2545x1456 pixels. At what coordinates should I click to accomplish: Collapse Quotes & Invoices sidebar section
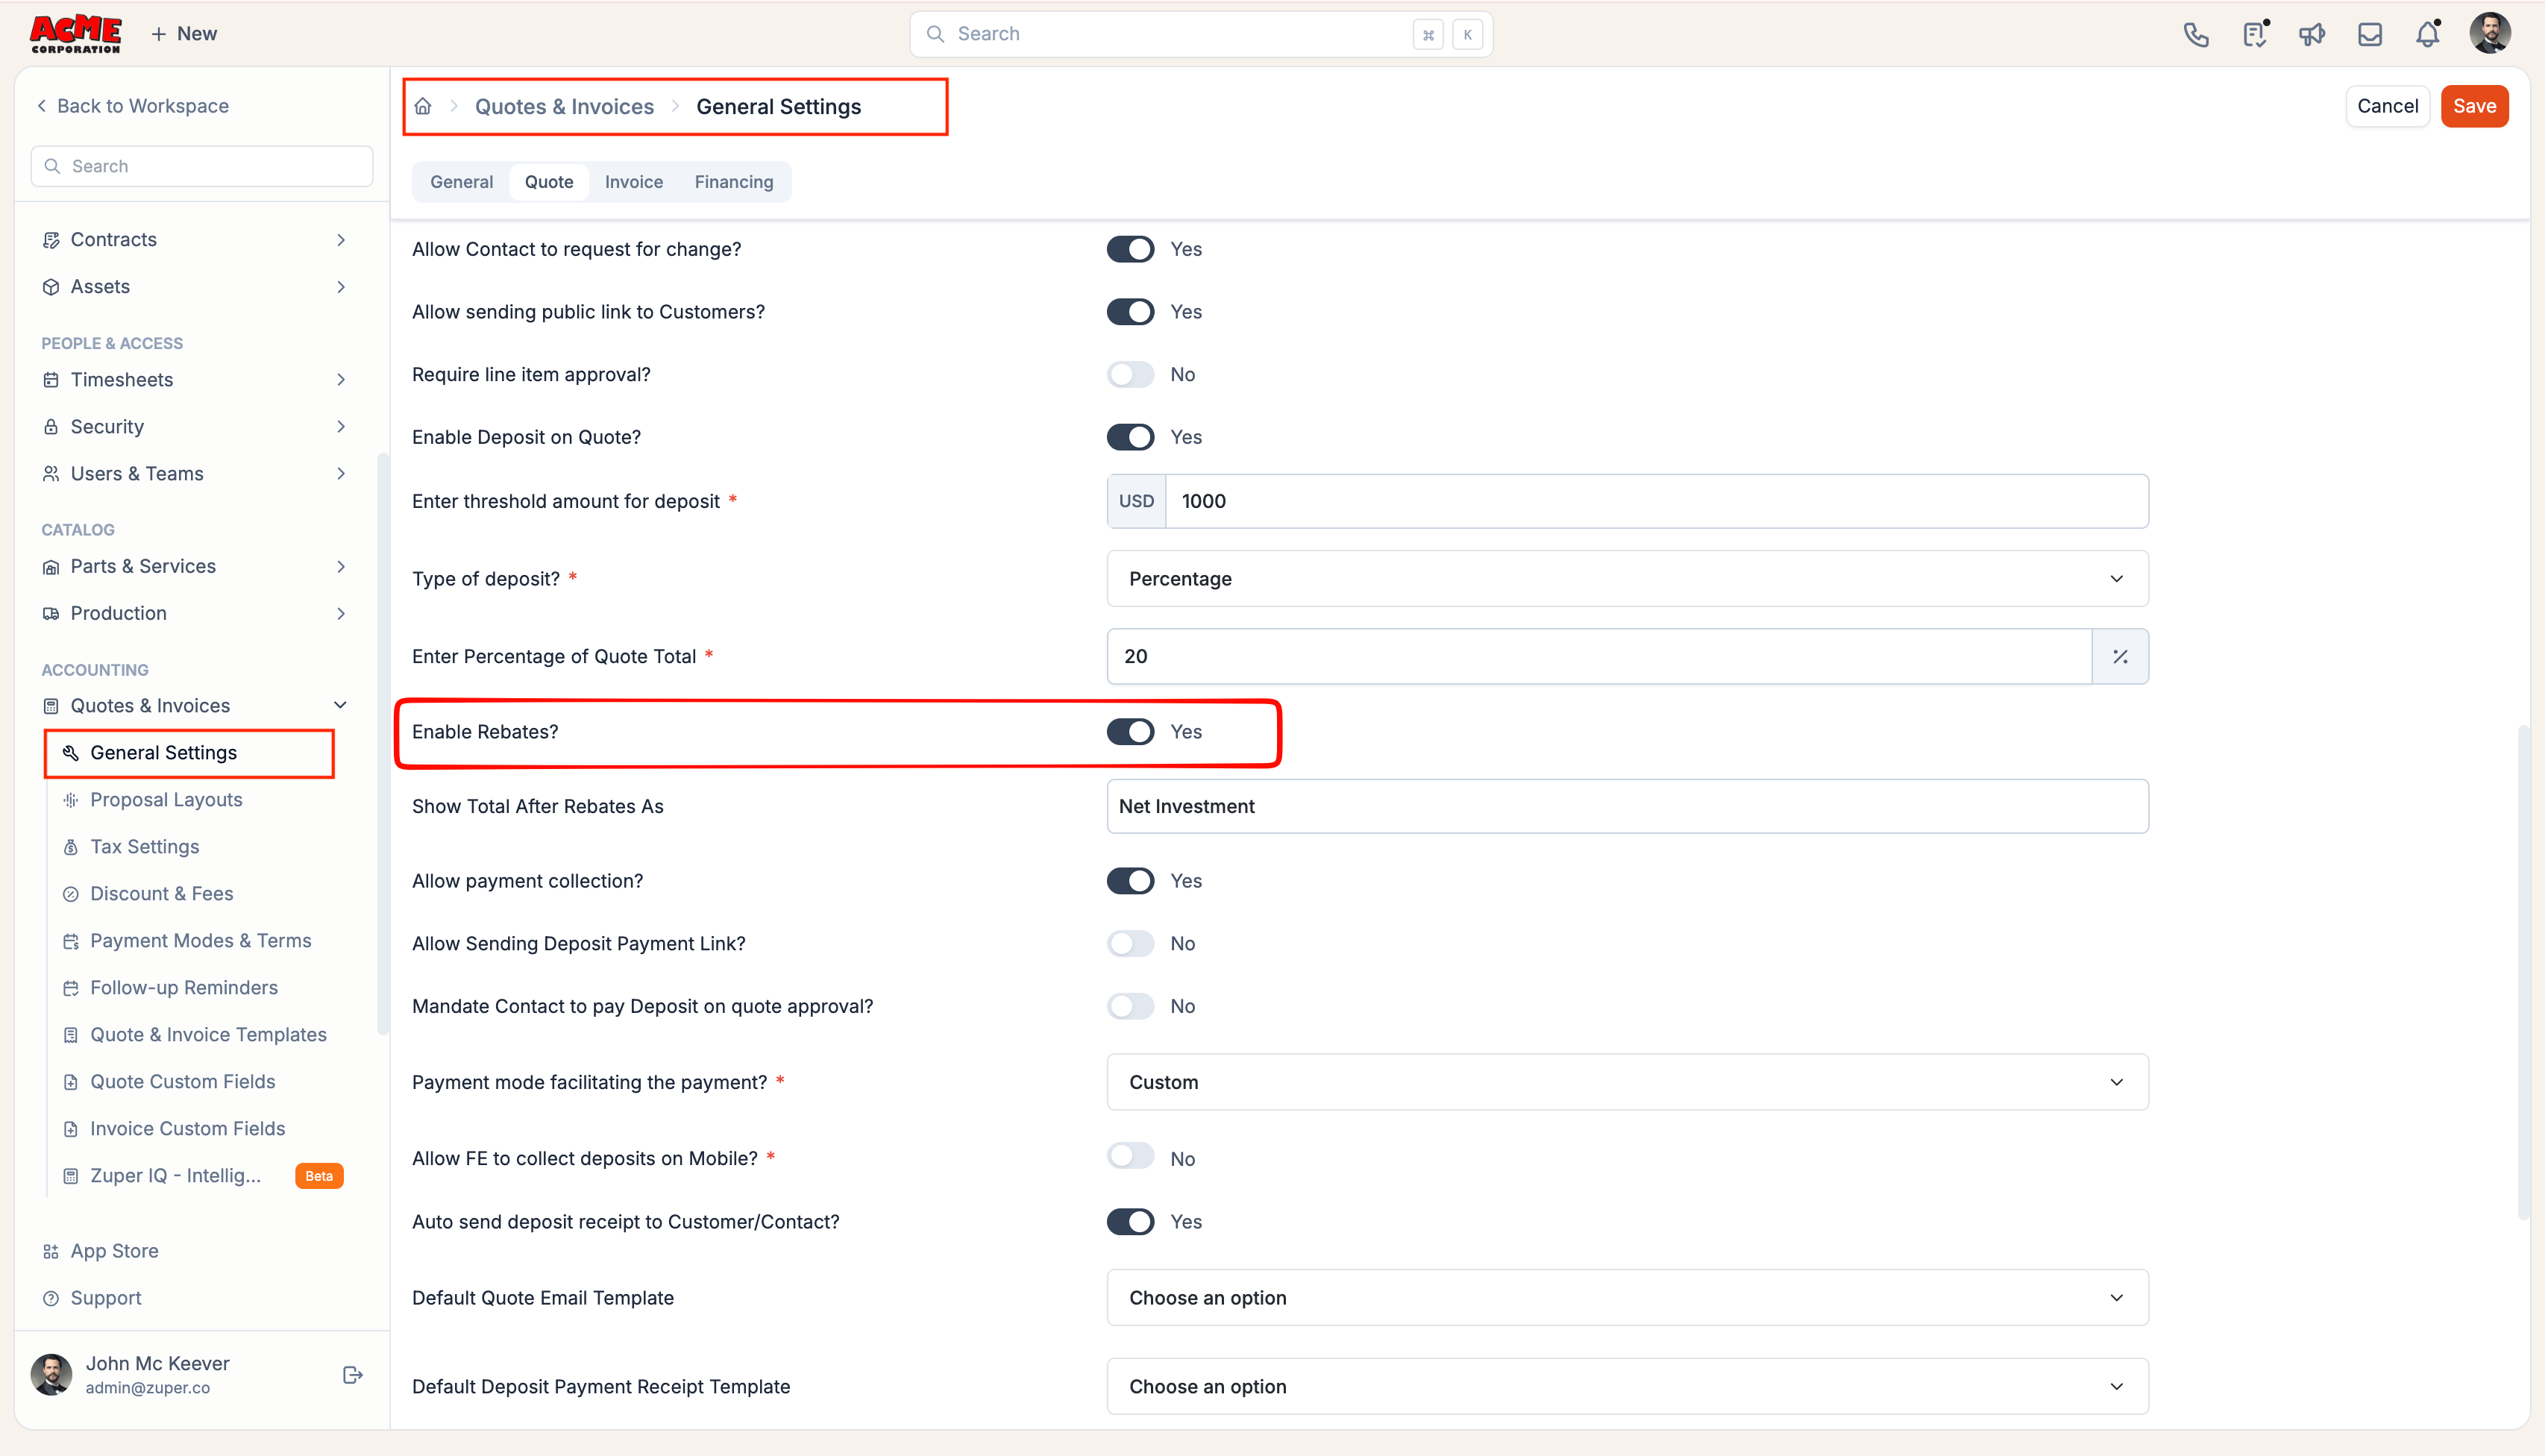coord(195,705)
